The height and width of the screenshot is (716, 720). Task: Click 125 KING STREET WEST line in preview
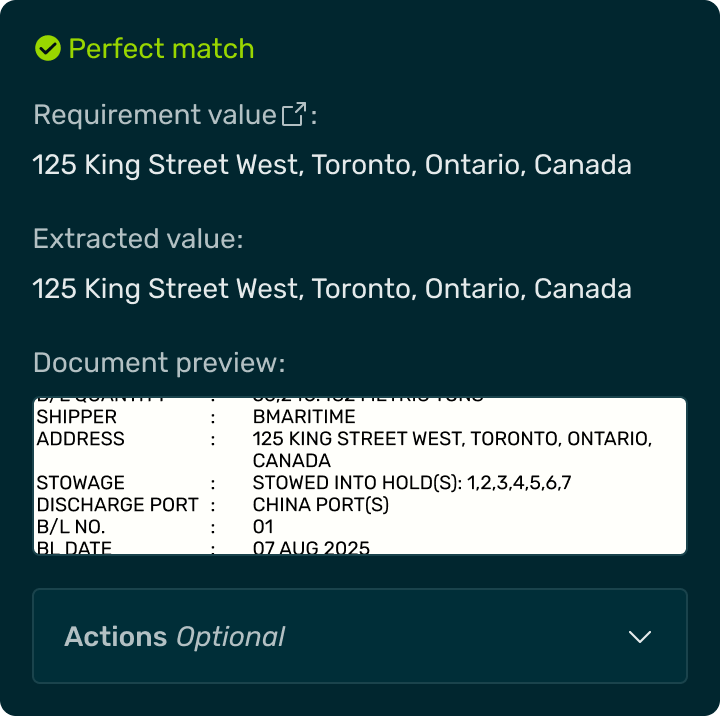[x=452, y=439]
